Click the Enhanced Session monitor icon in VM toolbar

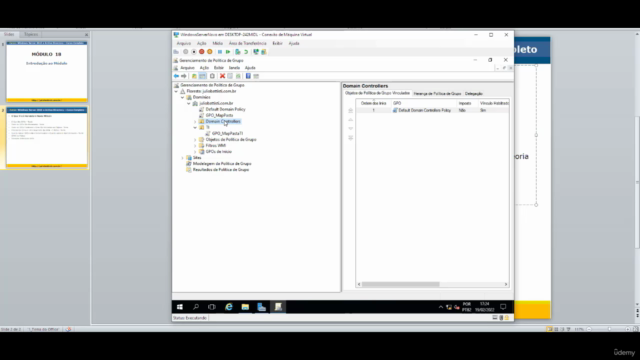[256, 52]
